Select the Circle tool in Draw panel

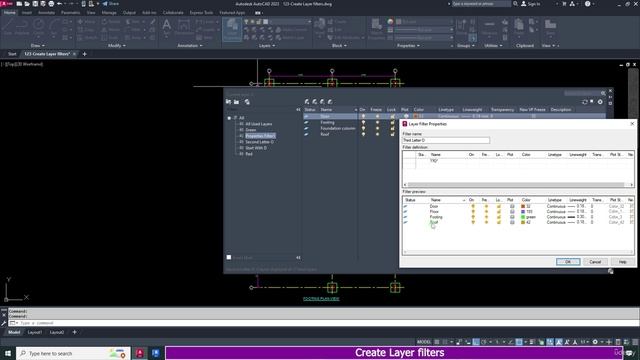[x=39, y=27]
